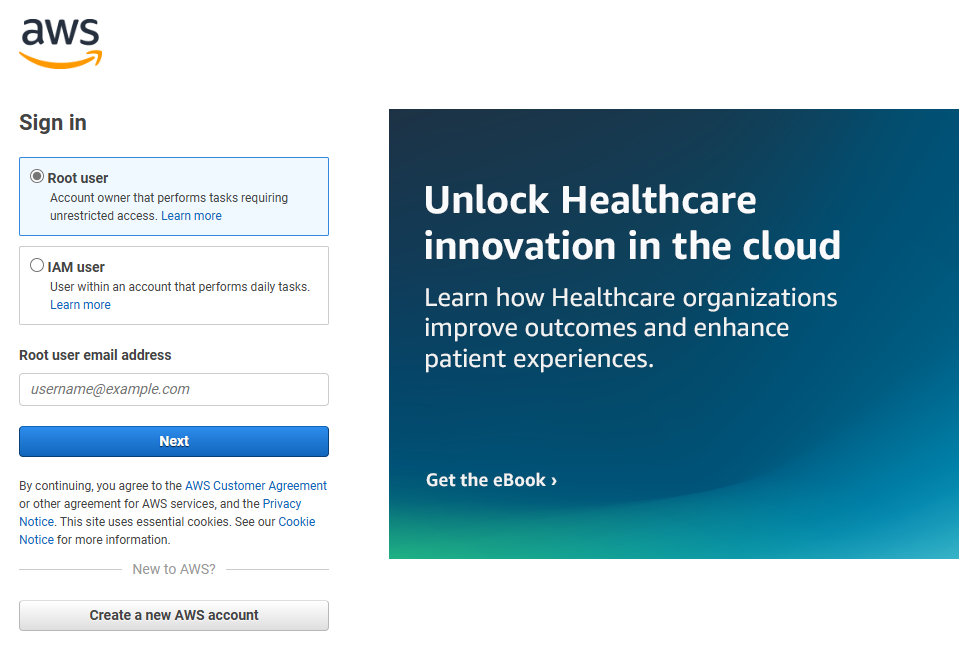
Task: Open Learn more link under IAM user
Action: click(80, 305)
